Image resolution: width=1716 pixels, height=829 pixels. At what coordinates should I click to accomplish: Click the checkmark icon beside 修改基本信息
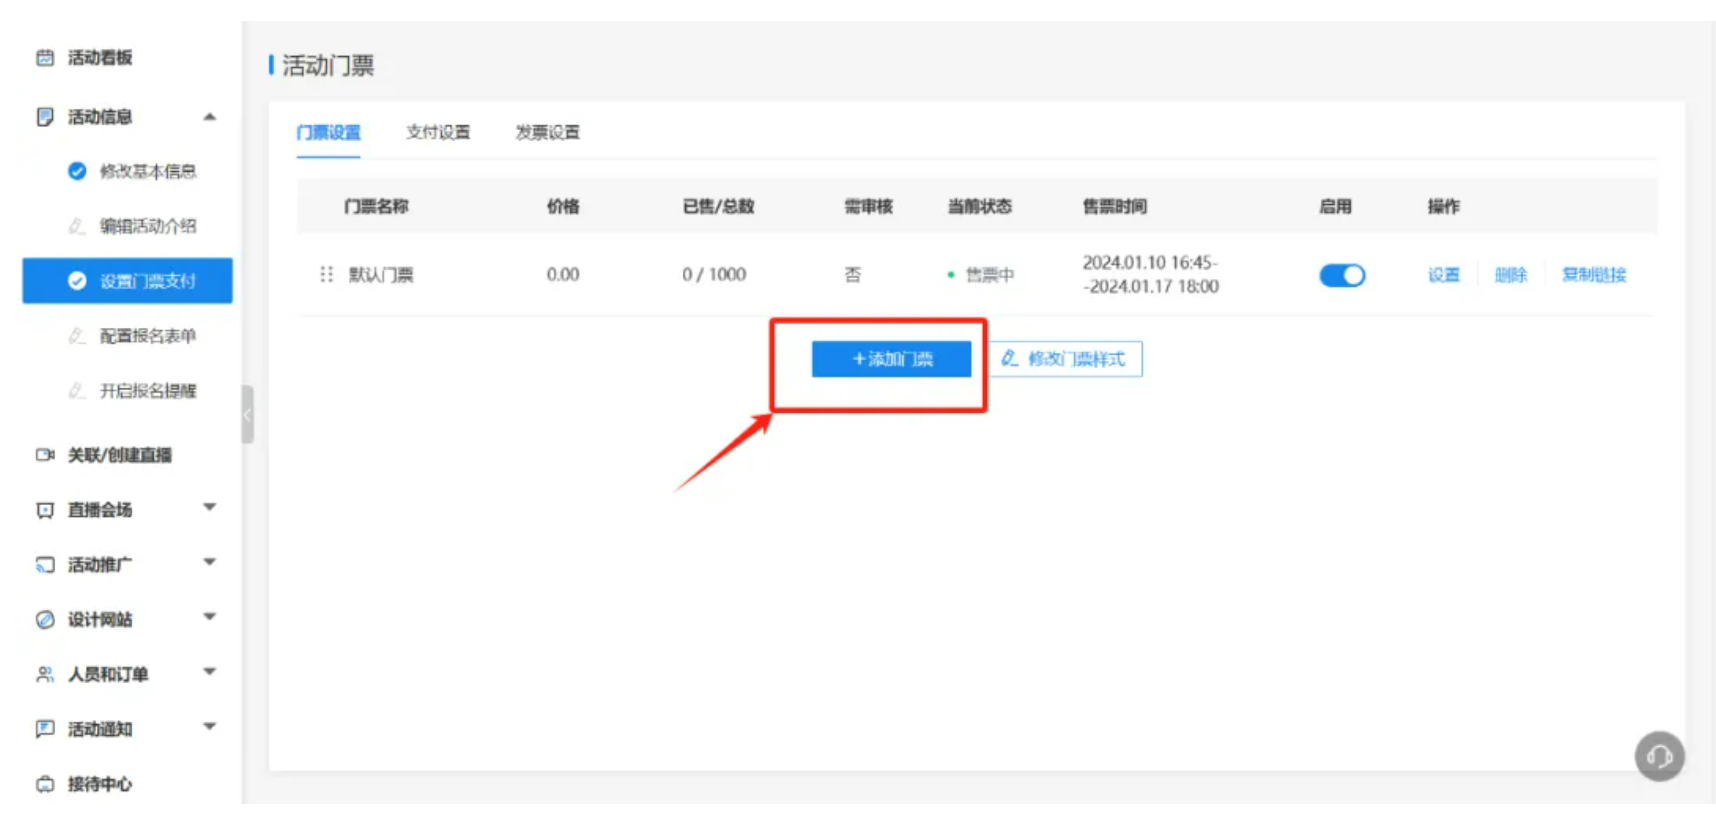(77, 171)
